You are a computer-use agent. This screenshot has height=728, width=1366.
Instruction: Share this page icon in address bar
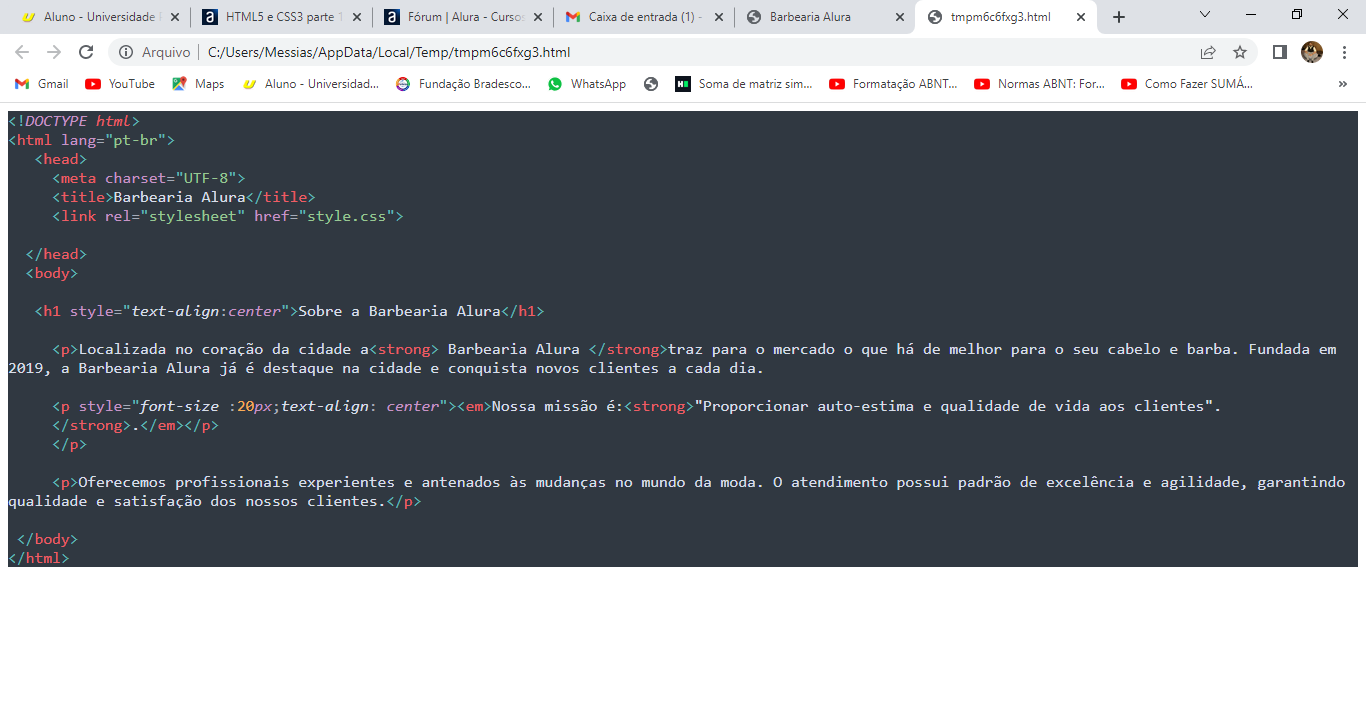tap(1208, 52)
